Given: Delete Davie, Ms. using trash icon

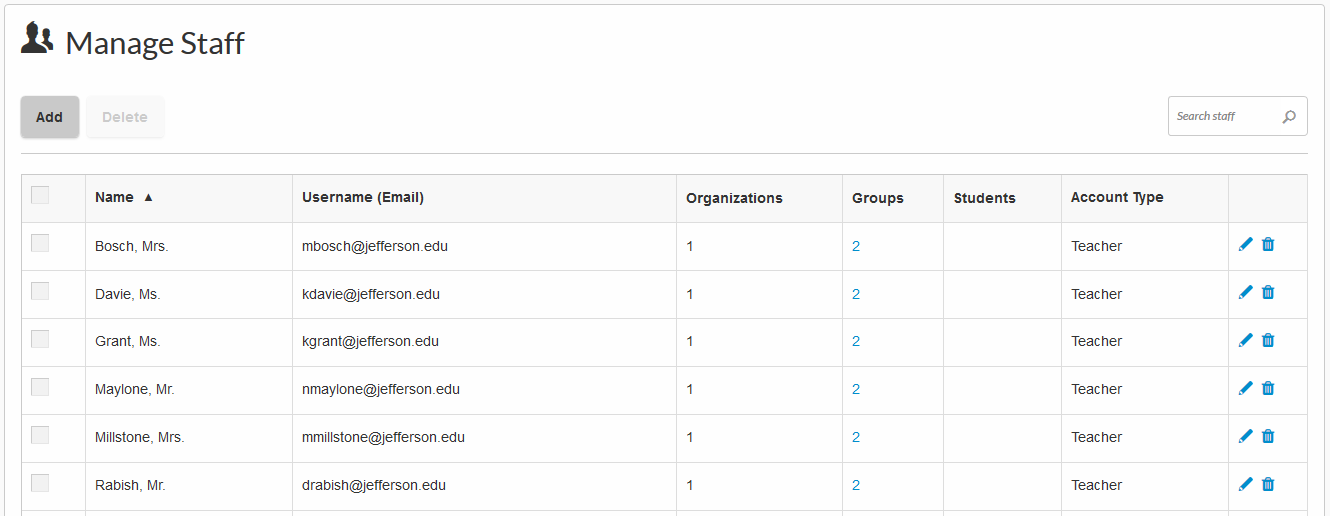Looking at the screenshot, I should click(1268, 292).
